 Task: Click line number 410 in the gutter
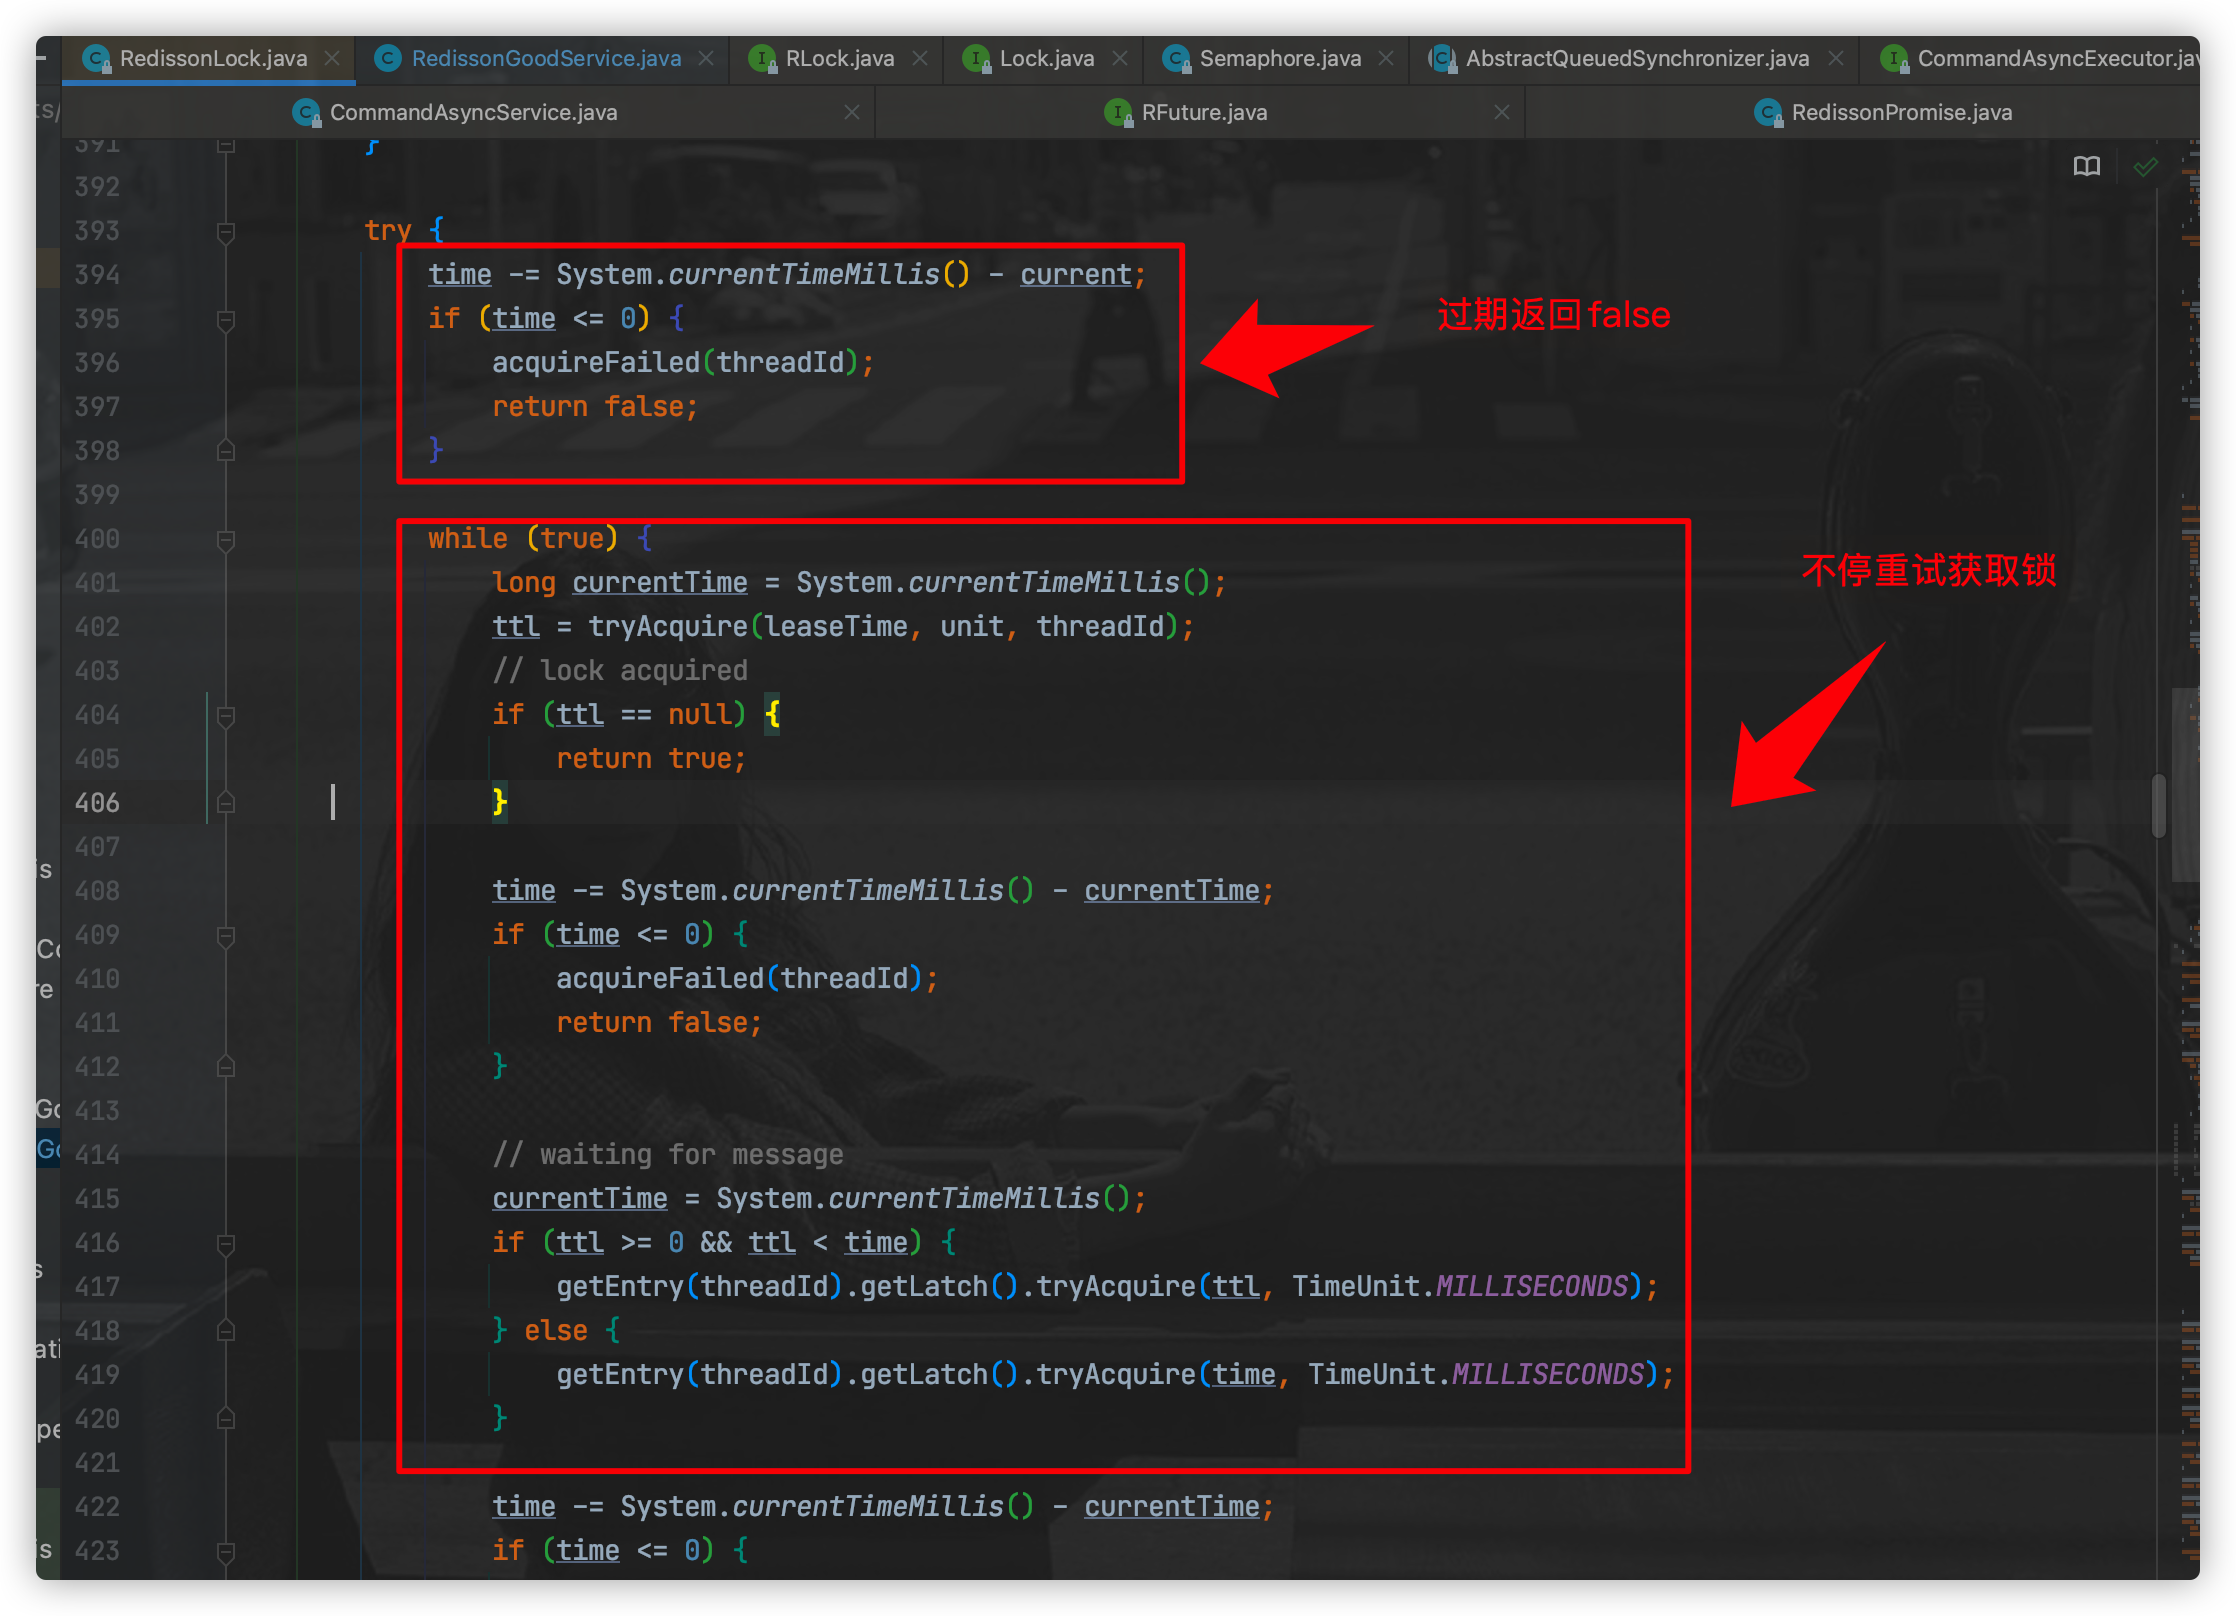coord(97,979)
